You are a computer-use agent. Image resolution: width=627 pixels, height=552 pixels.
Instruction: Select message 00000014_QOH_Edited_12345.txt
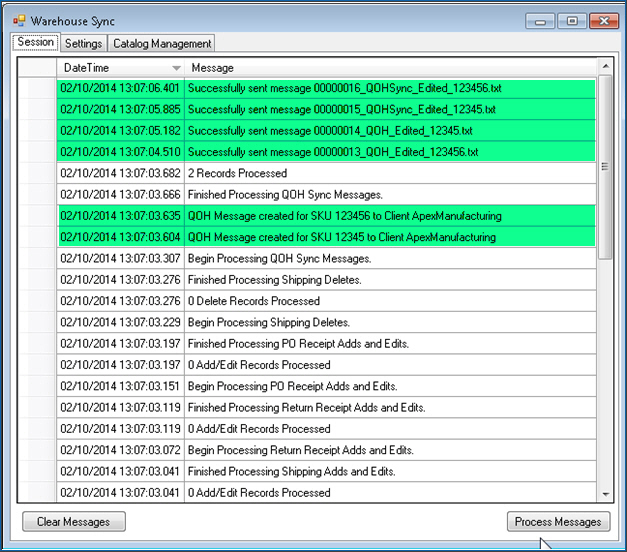(390, 131)
